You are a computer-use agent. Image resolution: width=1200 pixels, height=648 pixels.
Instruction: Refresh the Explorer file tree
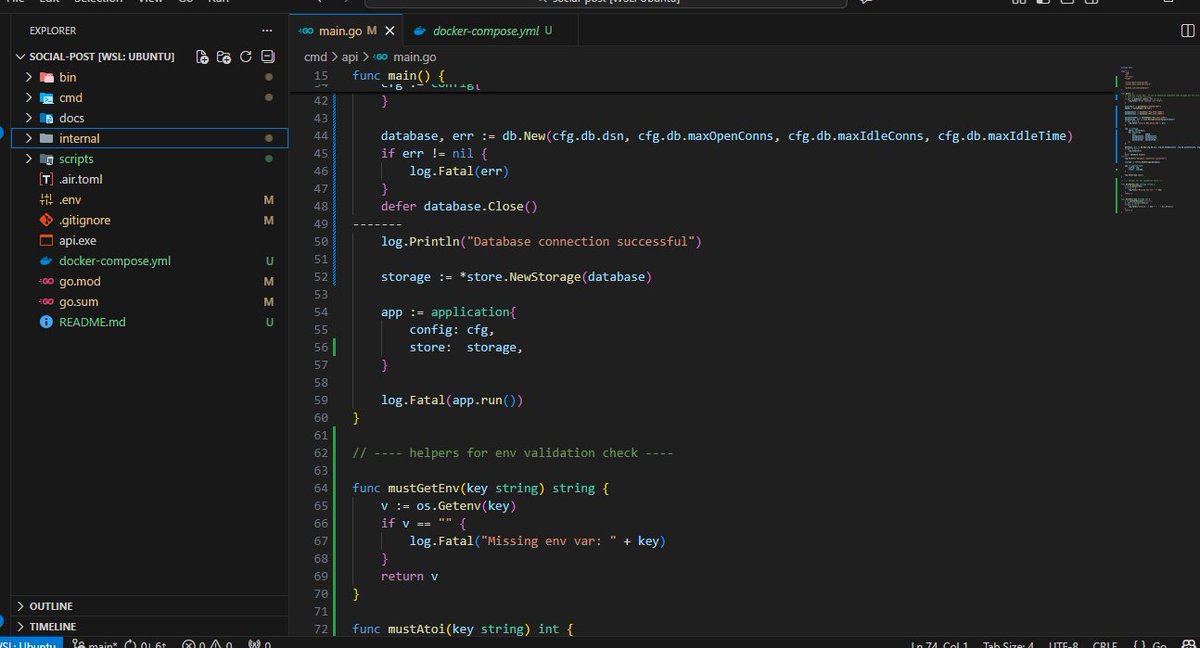[246, 57]
